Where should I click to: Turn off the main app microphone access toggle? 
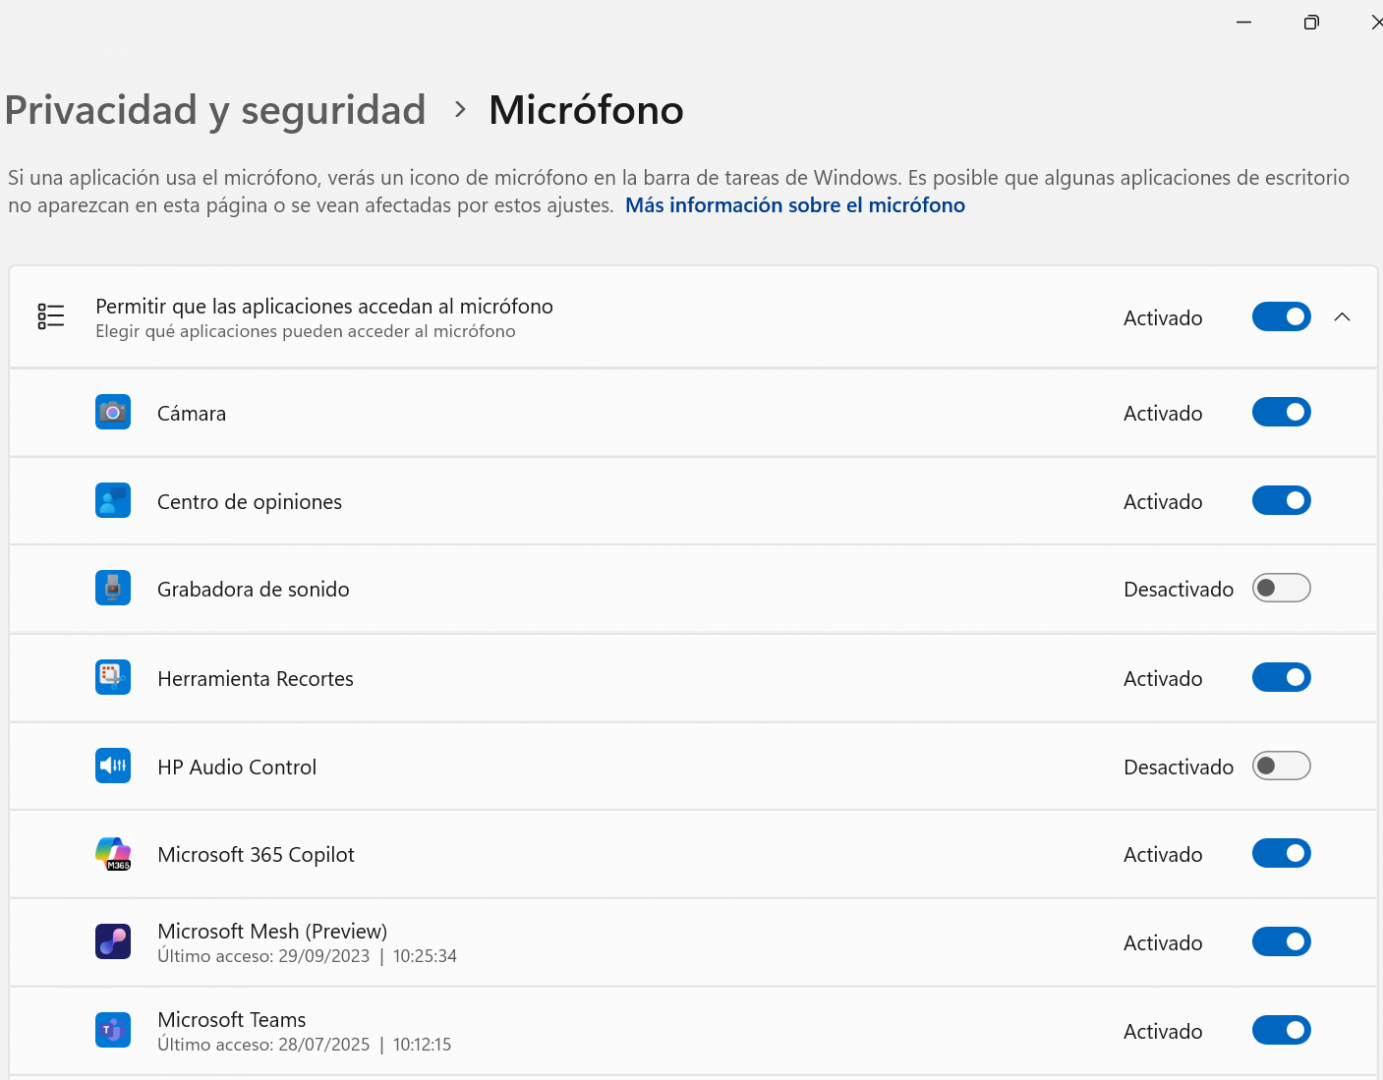pyautogui.click(x=1281, y=317)
